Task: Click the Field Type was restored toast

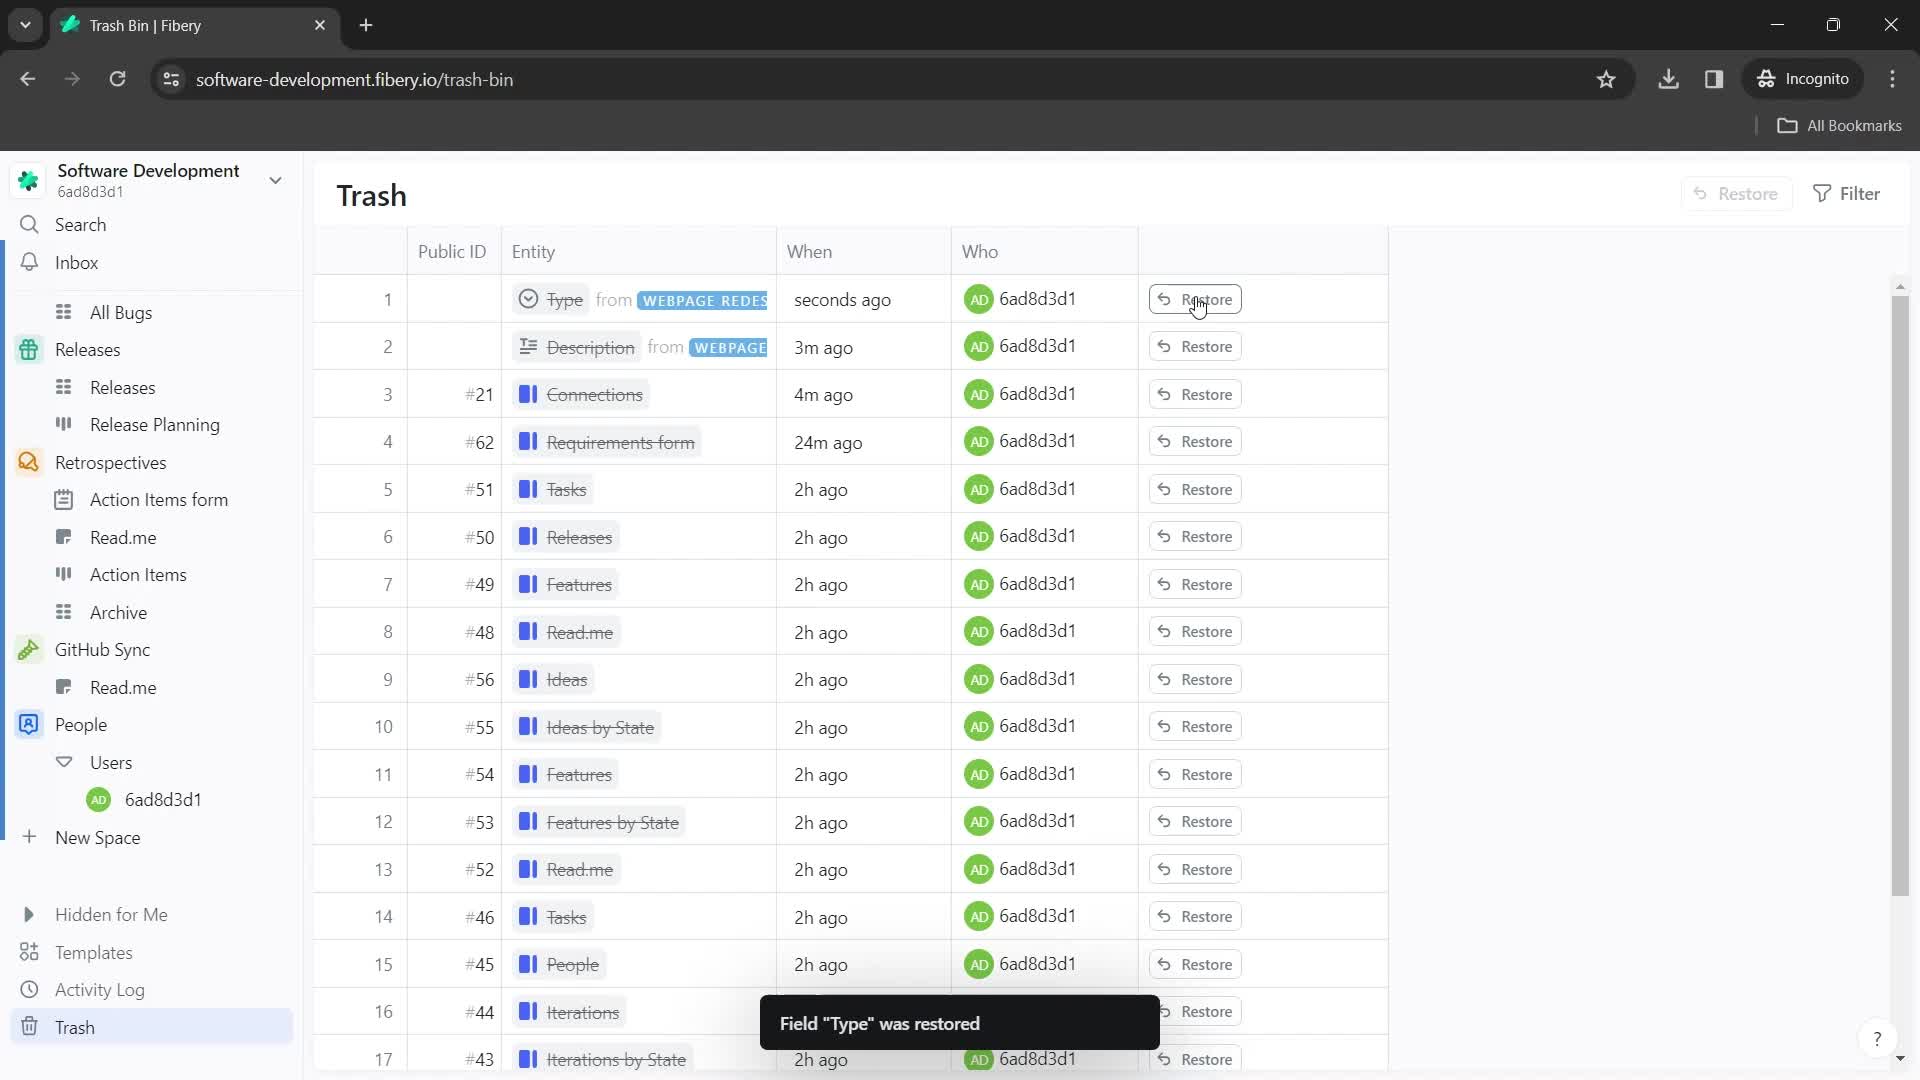Action: 960,1023
